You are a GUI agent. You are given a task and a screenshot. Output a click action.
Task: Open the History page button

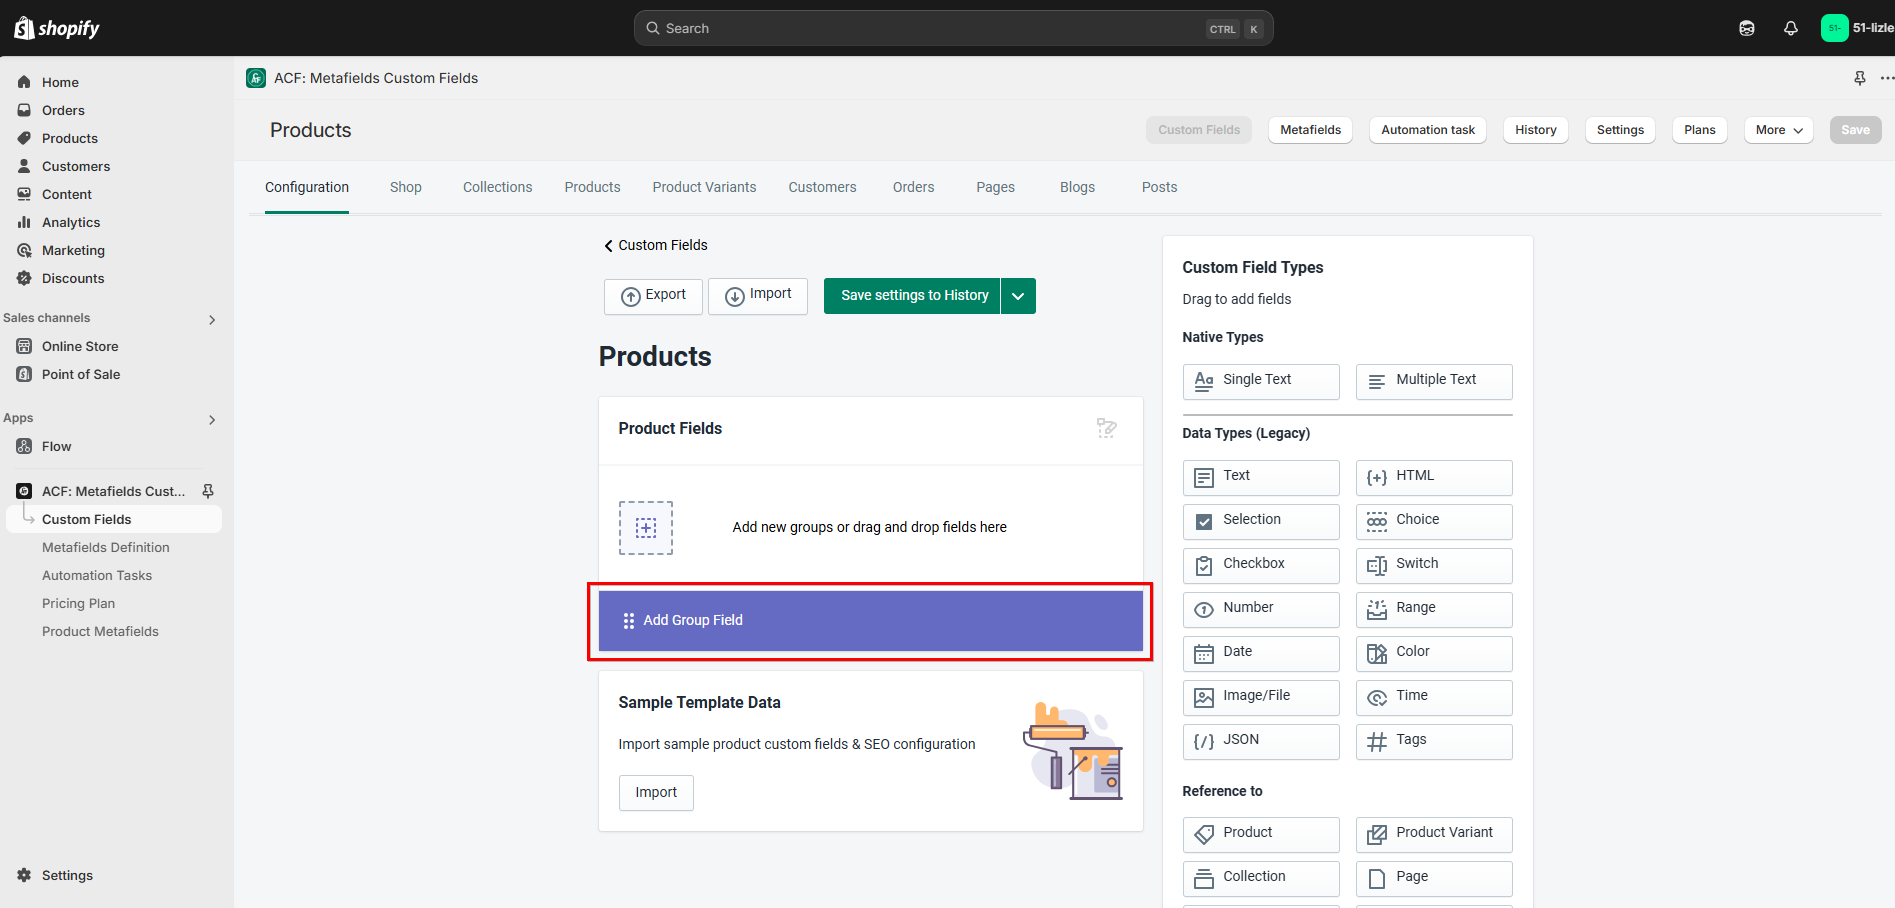pyautogui.click(x=1536, y=130)
